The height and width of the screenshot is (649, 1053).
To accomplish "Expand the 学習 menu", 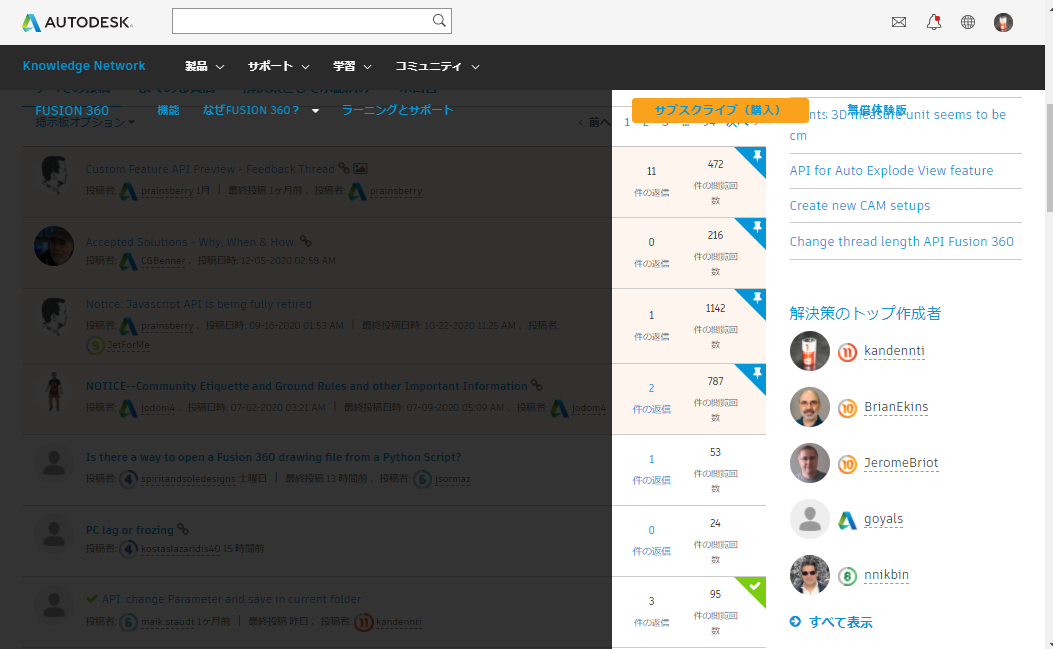I will point(352,67).
